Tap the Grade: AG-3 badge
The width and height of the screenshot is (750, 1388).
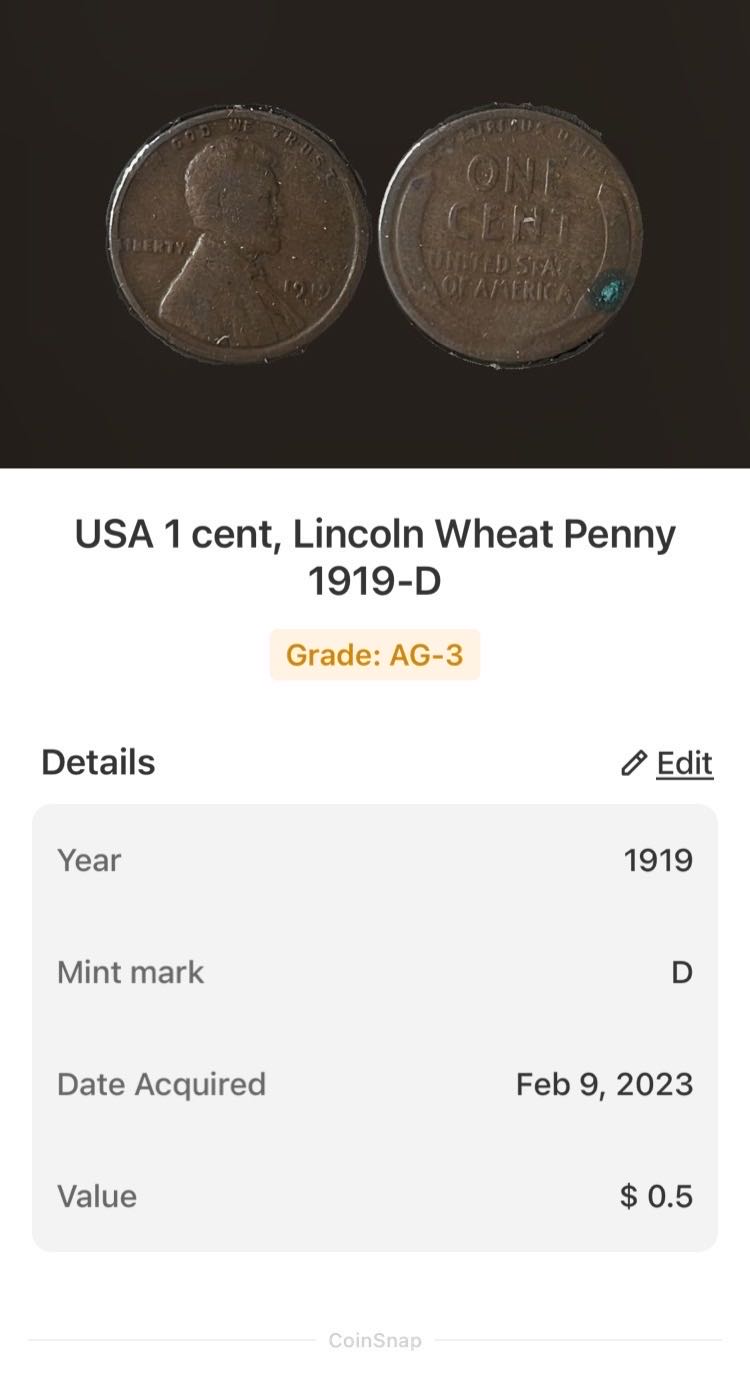[375, 655]
